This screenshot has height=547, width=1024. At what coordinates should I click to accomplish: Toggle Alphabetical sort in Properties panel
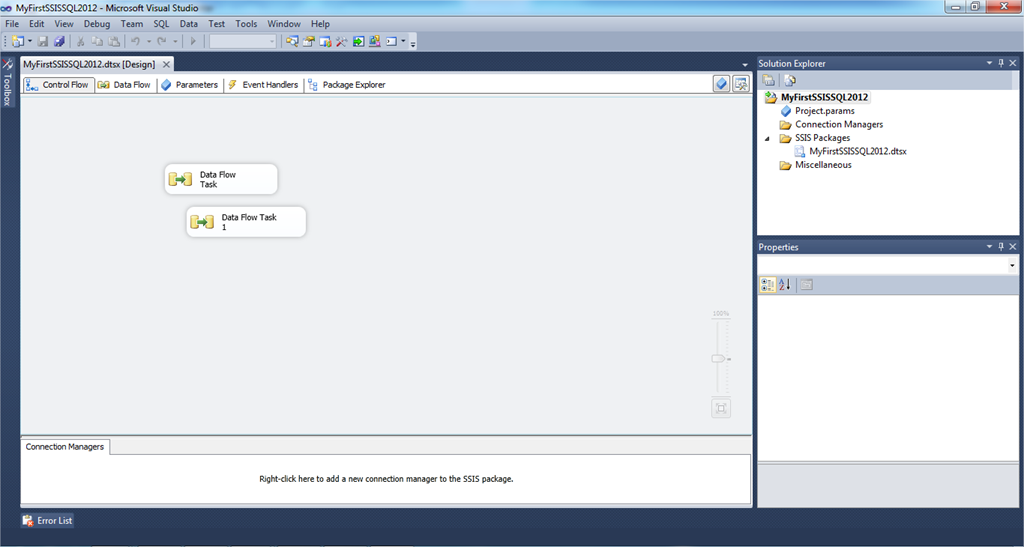[x=784, y=285]
